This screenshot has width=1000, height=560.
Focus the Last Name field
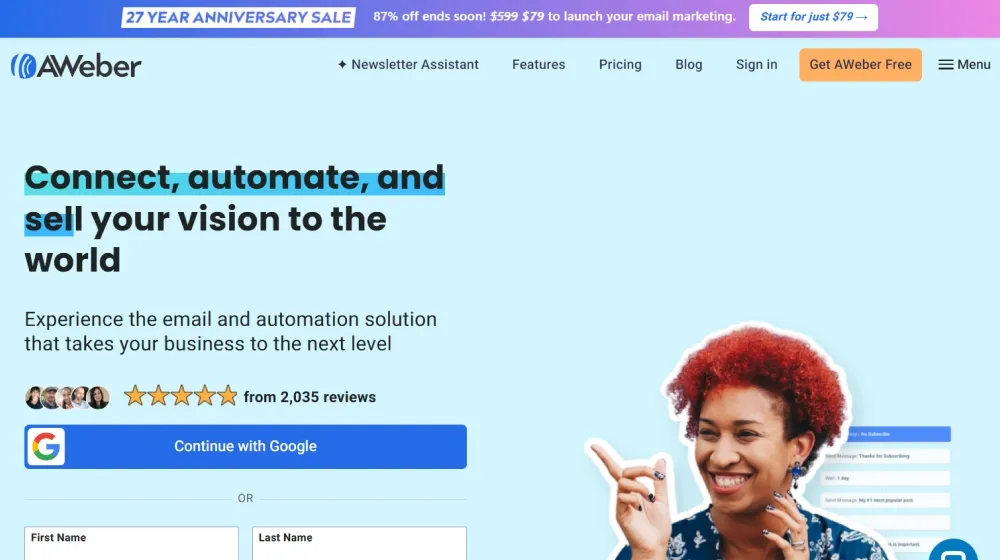(359, 543)
